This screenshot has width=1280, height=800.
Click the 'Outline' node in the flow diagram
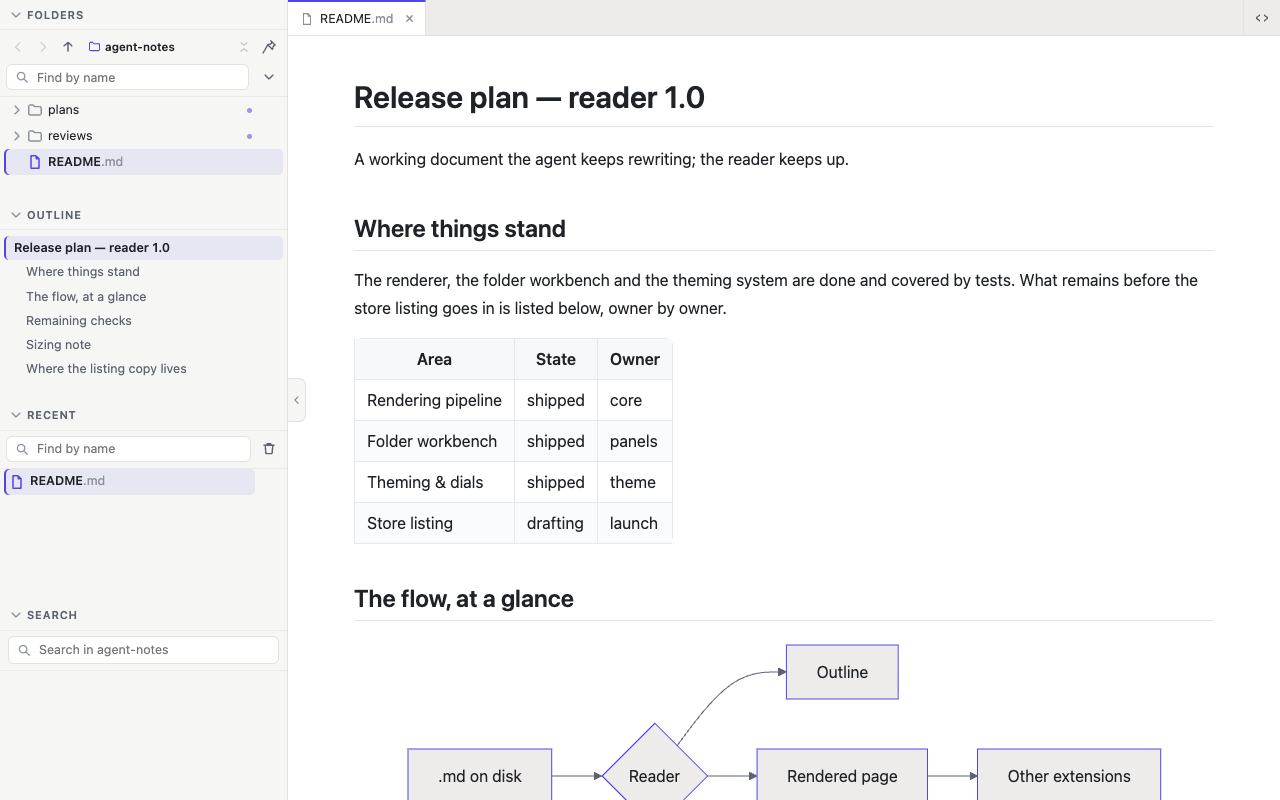pyautogui.click(x=842, y=672)
